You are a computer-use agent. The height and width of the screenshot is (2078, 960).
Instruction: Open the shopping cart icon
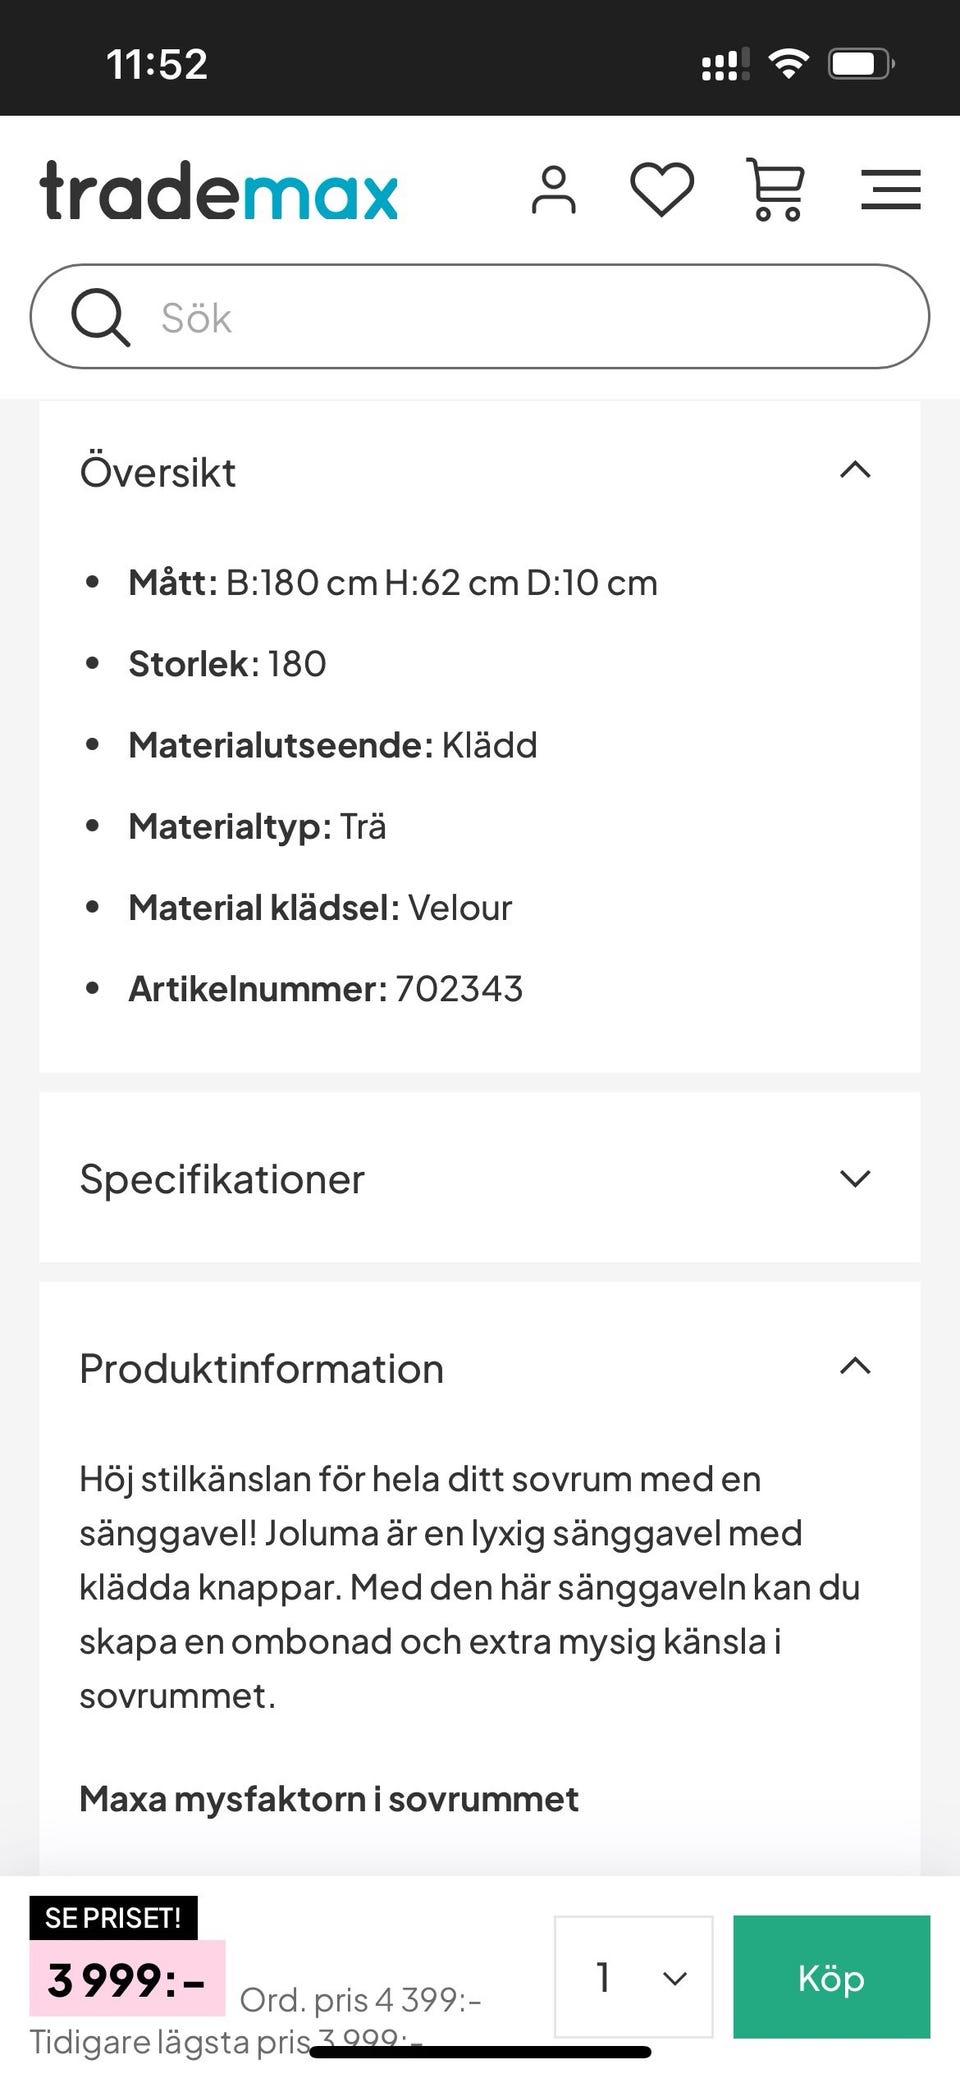click(774, 189)
